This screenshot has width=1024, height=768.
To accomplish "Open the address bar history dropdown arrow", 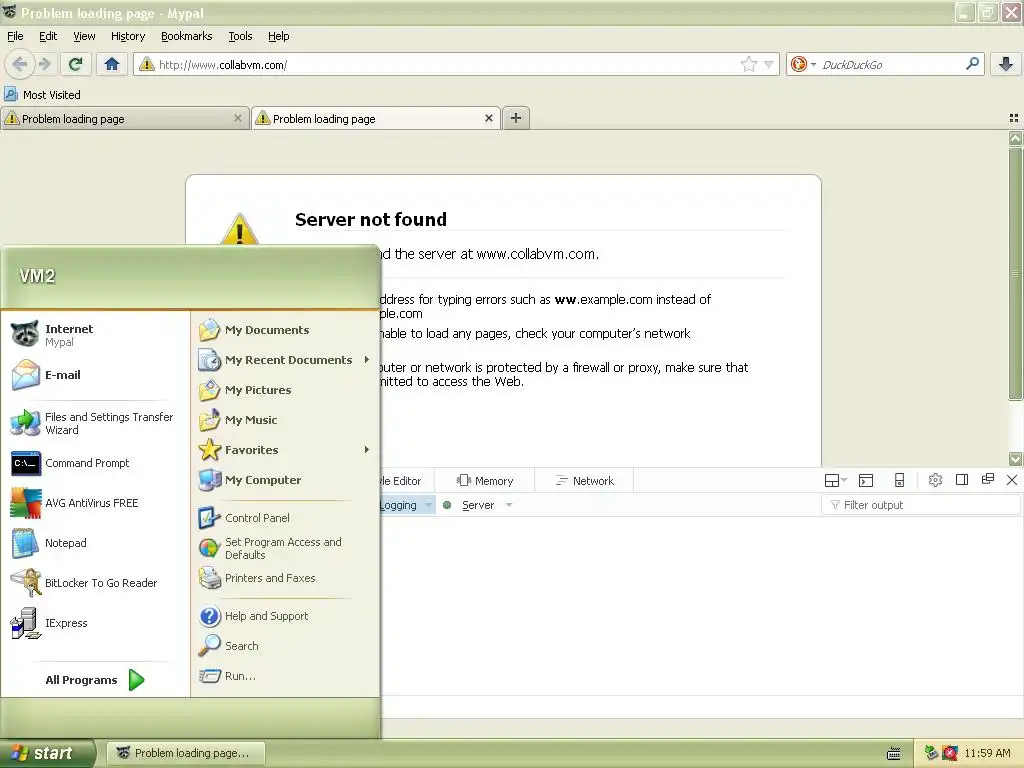I will tap(769, 64).
